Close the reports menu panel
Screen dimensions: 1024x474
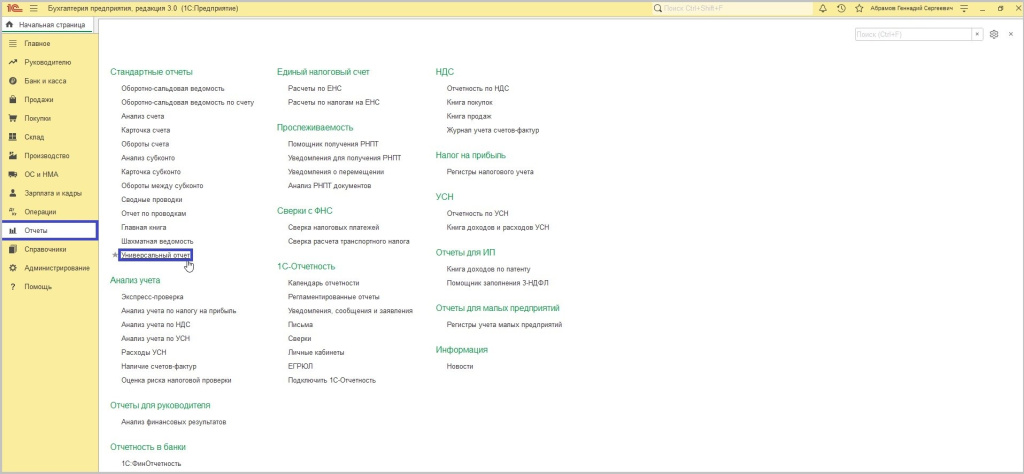coord(1010,34)
